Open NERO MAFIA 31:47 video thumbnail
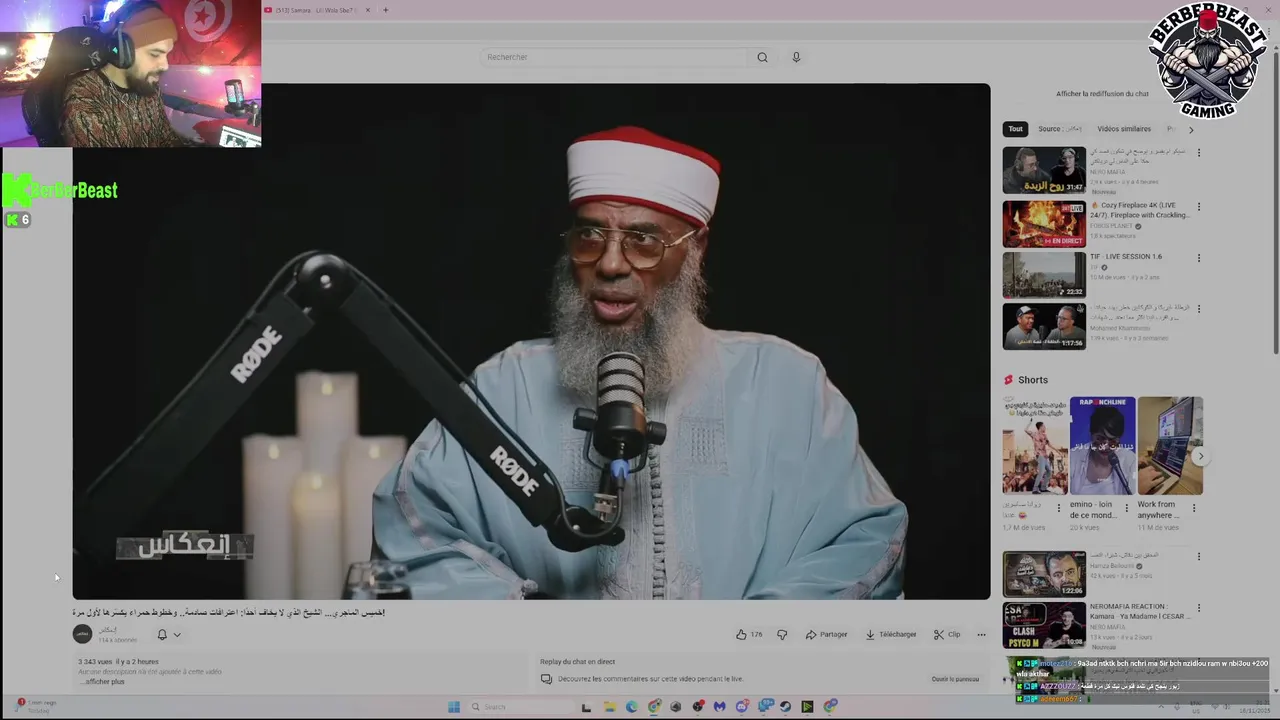This screenshot has width=1280, height=720. point(1044,170)
